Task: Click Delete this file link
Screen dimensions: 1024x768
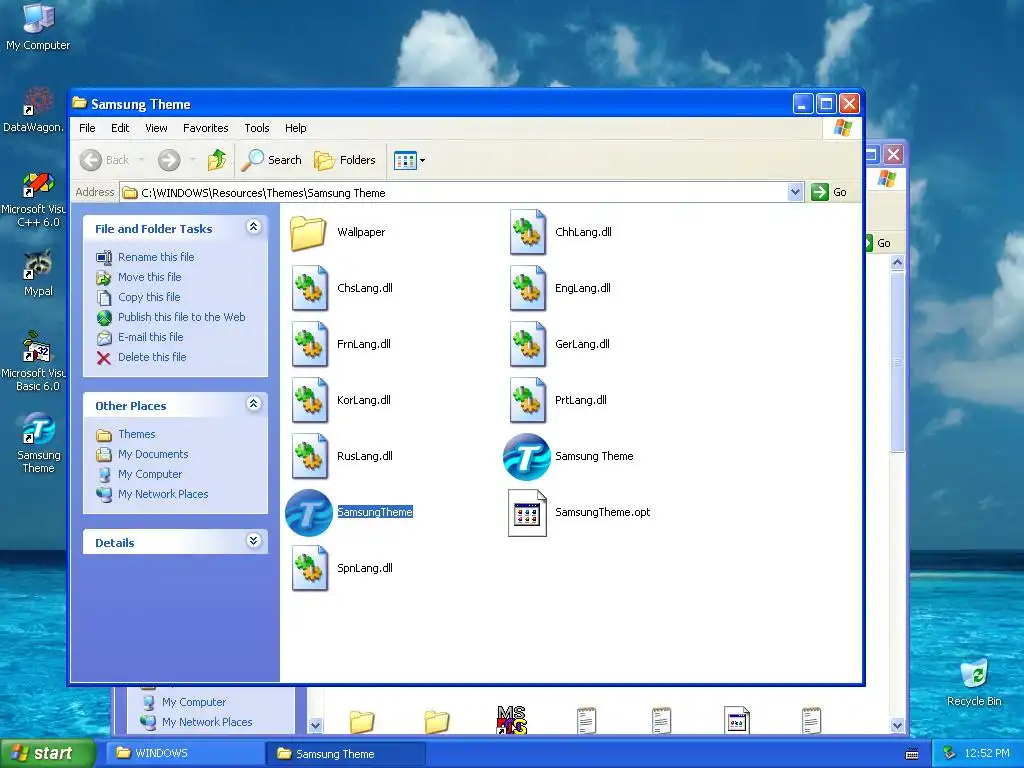Action: [x=152, y=357]
